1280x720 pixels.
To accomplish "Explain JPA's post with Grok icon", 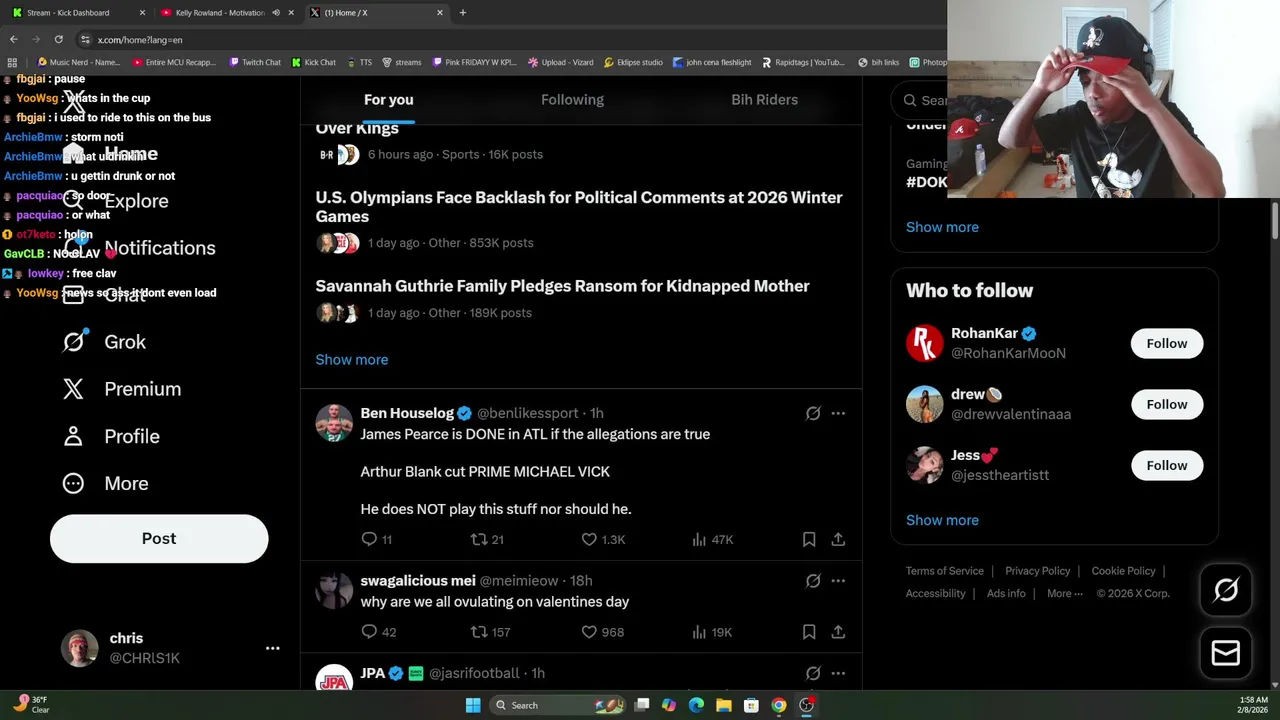I will (x=813, y=673).
